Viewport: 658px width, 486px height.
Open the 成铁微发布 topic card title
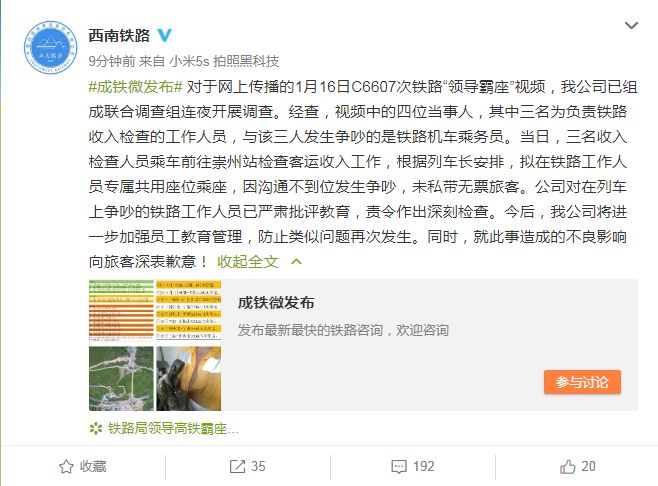[276, 303]
